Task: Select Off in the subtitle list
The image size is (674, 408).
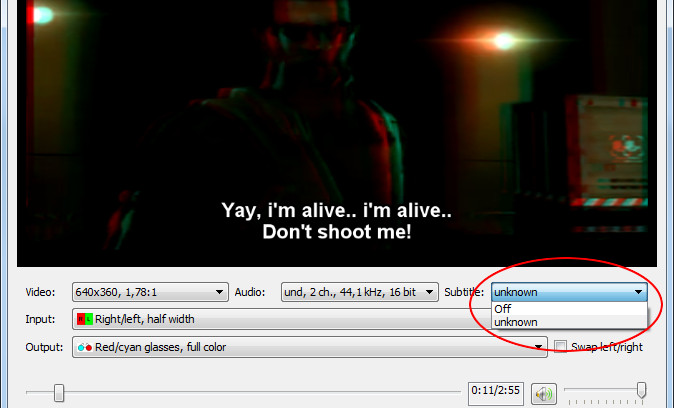Action: (569, 309)
